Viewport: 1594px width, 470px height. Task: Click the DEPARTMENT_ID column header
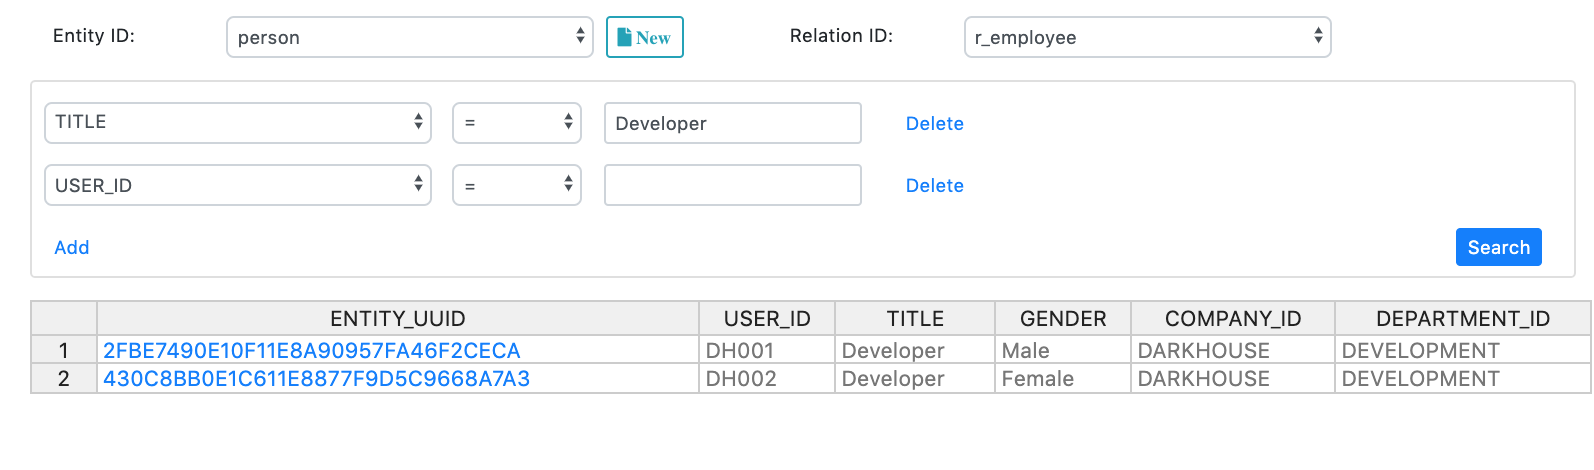pos(1462,319)
